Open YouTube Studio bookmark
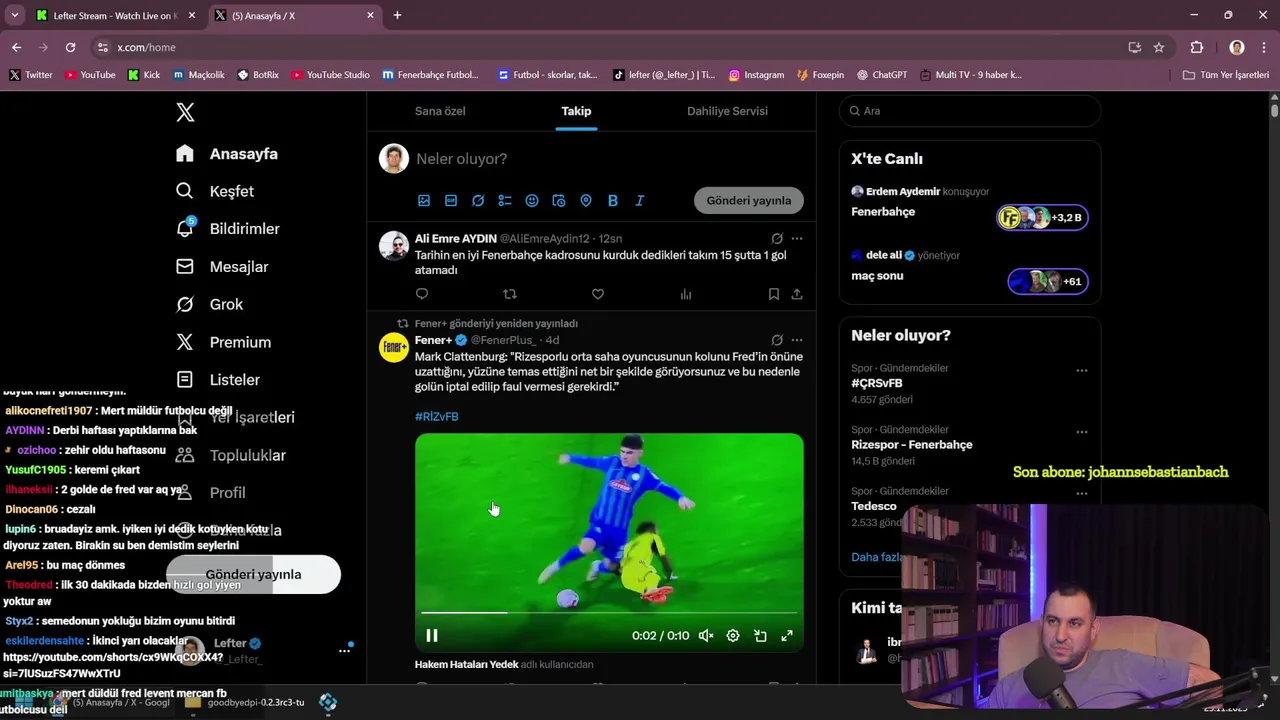 click(330, 75)
